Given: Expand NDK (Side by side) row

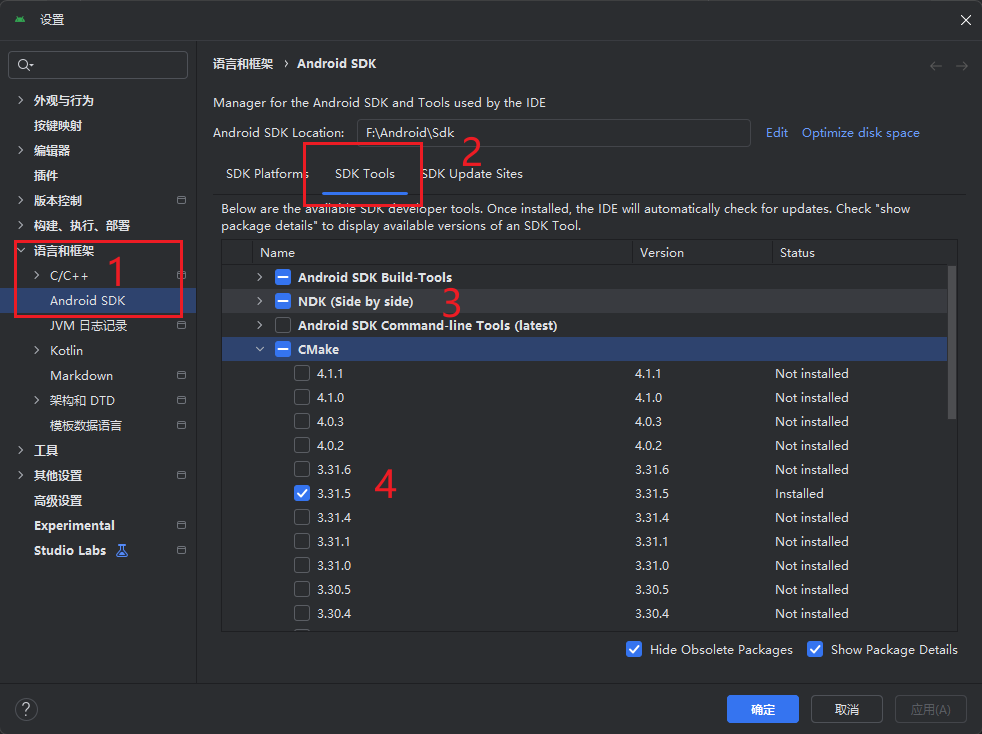Looking at the screenshot, I should pos(260,301).
